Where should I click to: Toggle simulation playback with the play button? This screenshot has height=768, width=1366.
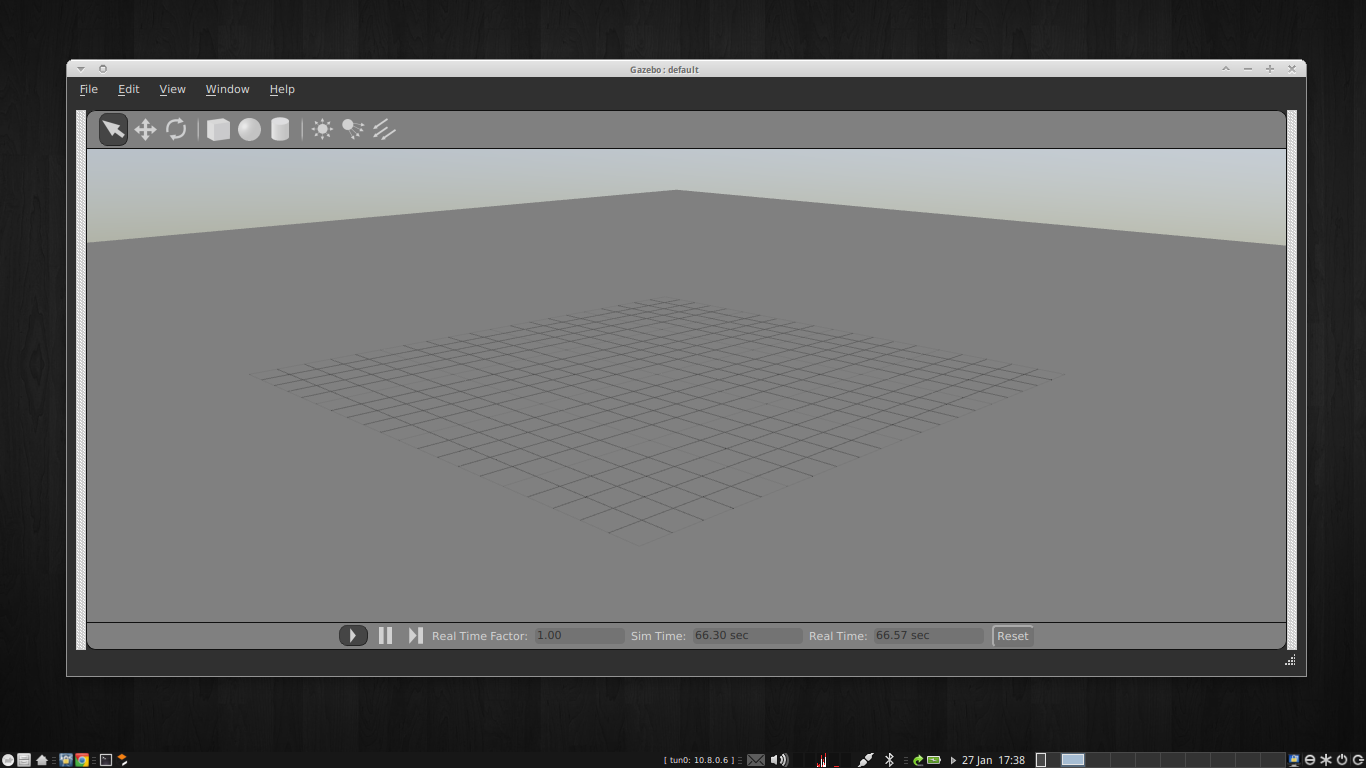(353, 635)
